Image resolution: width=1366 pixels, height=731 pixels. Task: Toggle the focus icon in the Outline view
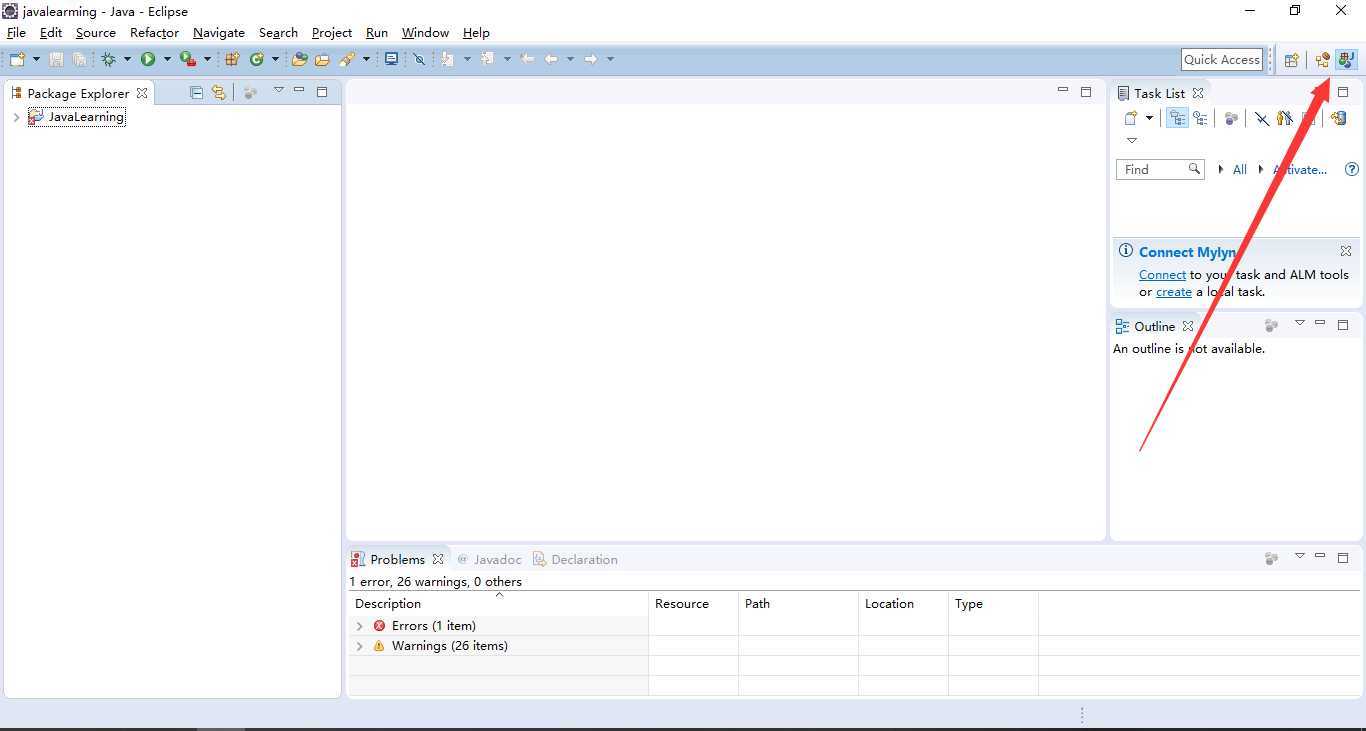(1271, 325)
